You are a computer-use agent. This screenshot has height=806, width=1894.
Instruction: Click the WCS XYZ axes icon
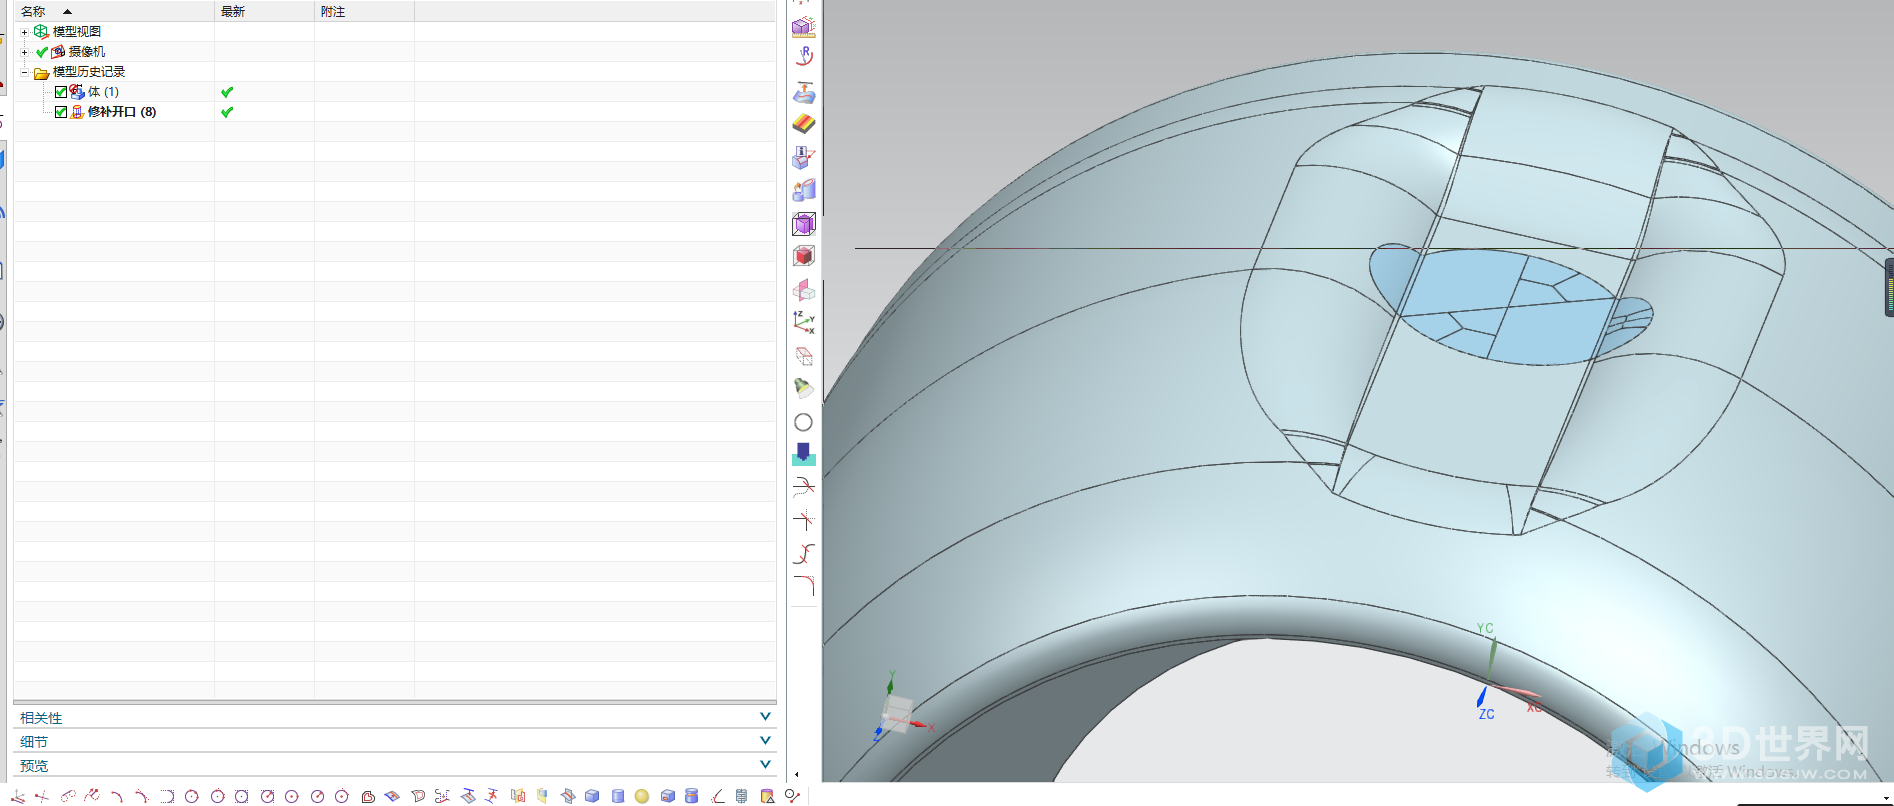804,322
